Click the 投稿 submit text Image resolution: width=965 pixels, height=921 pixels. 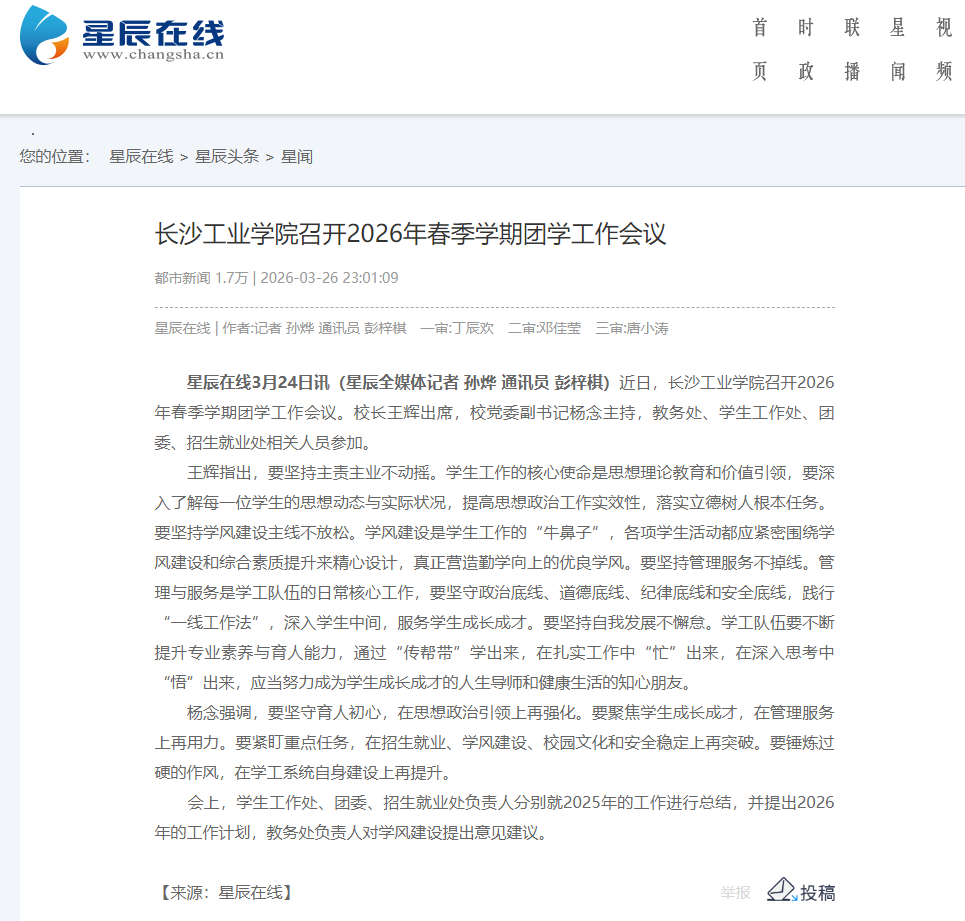818,893
